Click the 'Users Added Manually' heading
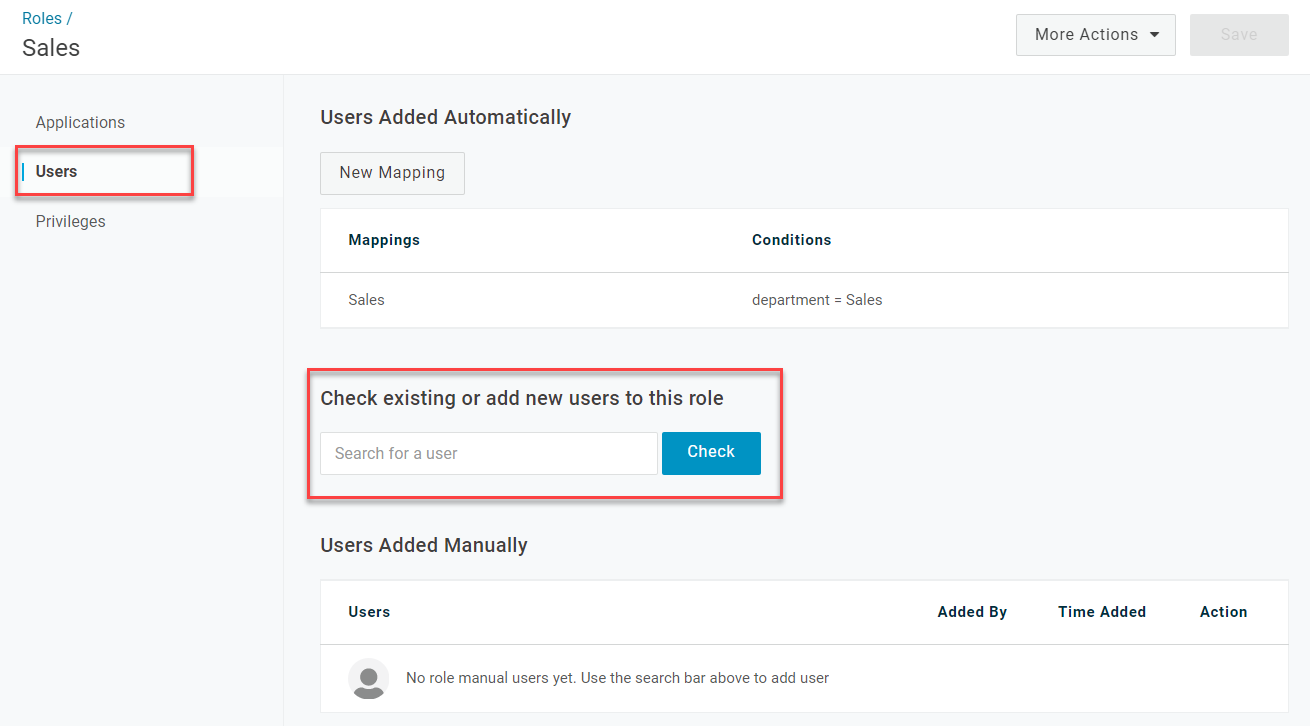 tap(424, 546)
